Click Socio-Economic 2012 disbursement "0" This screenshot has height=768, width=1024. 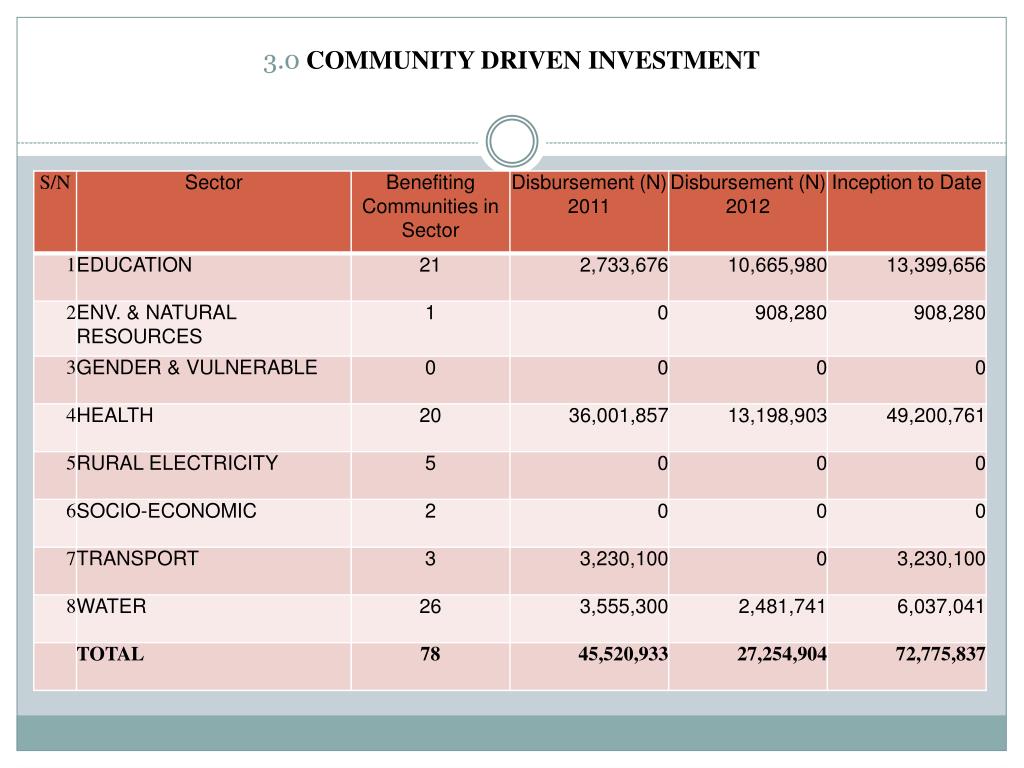[821, 511]
